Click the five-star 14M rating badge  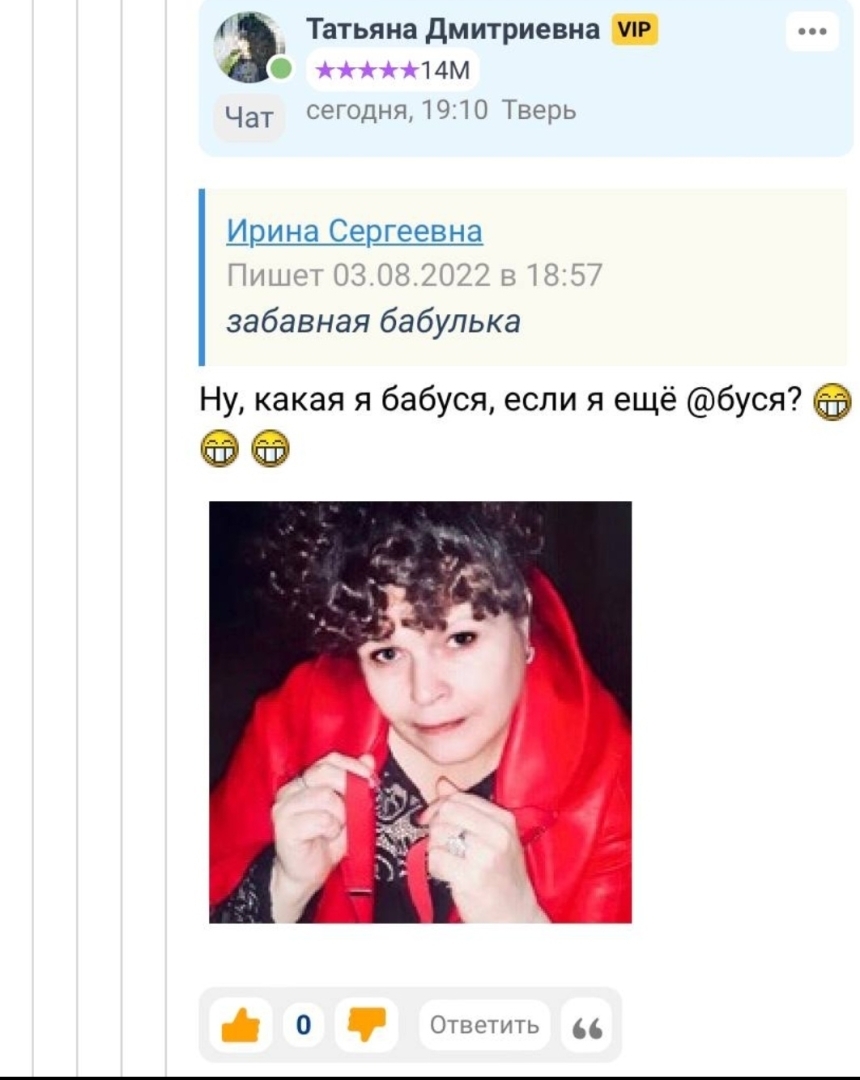click(392, 70)
